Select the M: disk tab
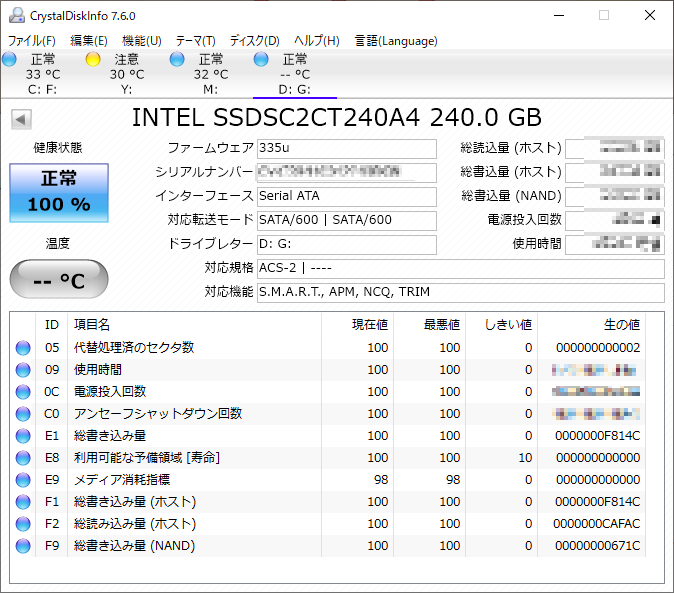This screenshot has width=674, height=593. [x=211, y=74]
